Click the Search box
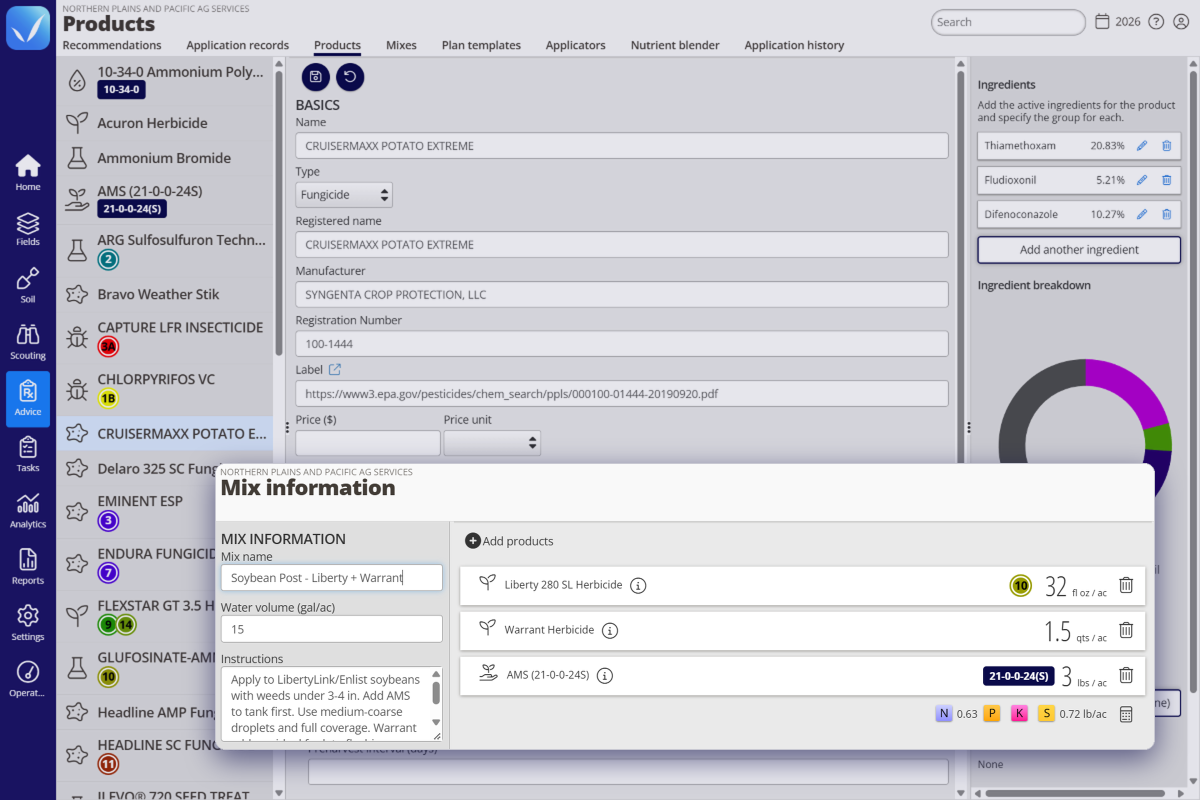1200x800 pixels. click(1008, 22)
